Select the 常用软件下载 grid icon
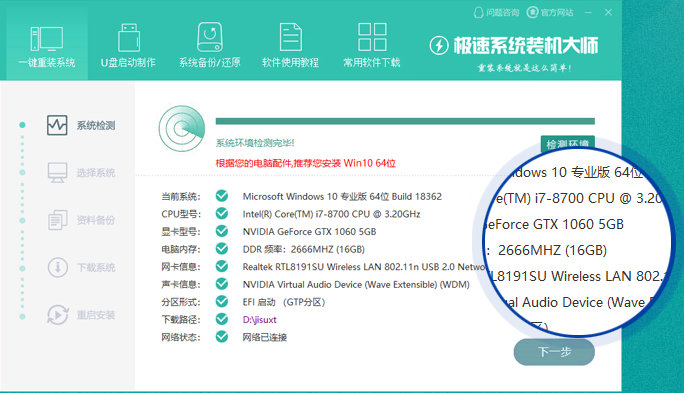The width and height of the screenshot is (684, 393). [x=372, y=37]
